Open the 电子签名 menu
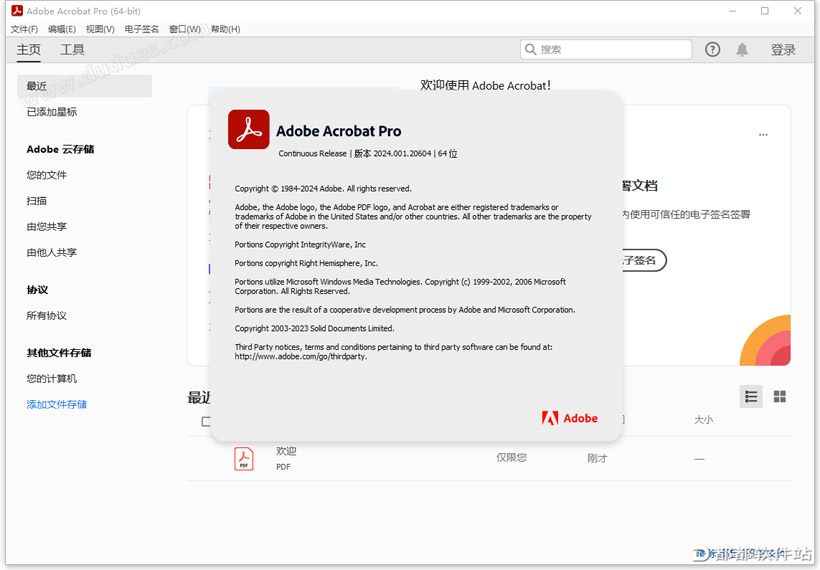 (141, 29)
